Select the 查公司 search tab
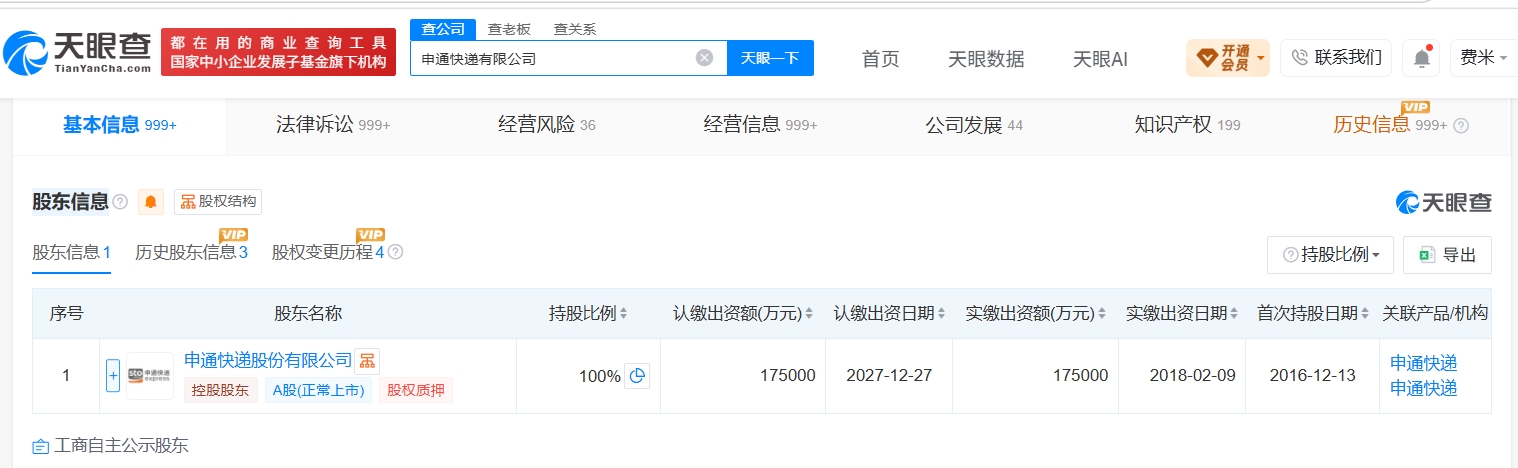1518x468 pixels. 442,29
